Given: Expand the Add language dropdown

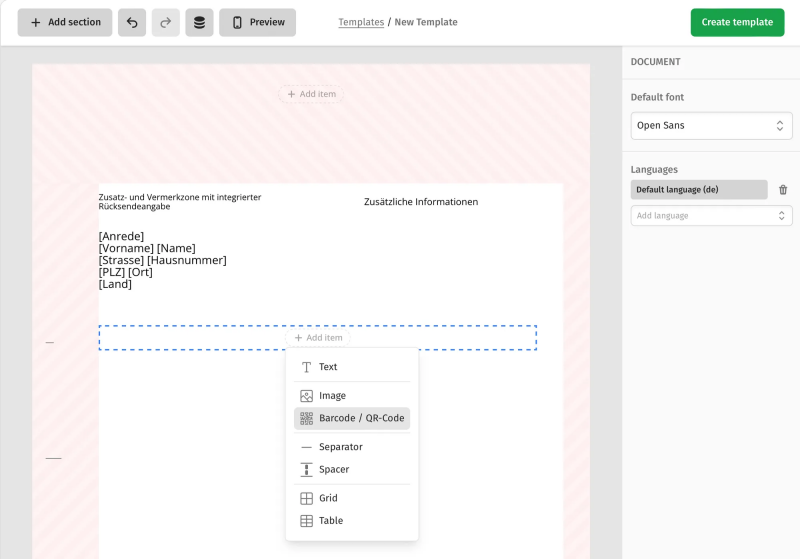Looking at the screenshot, I should 711,216.
